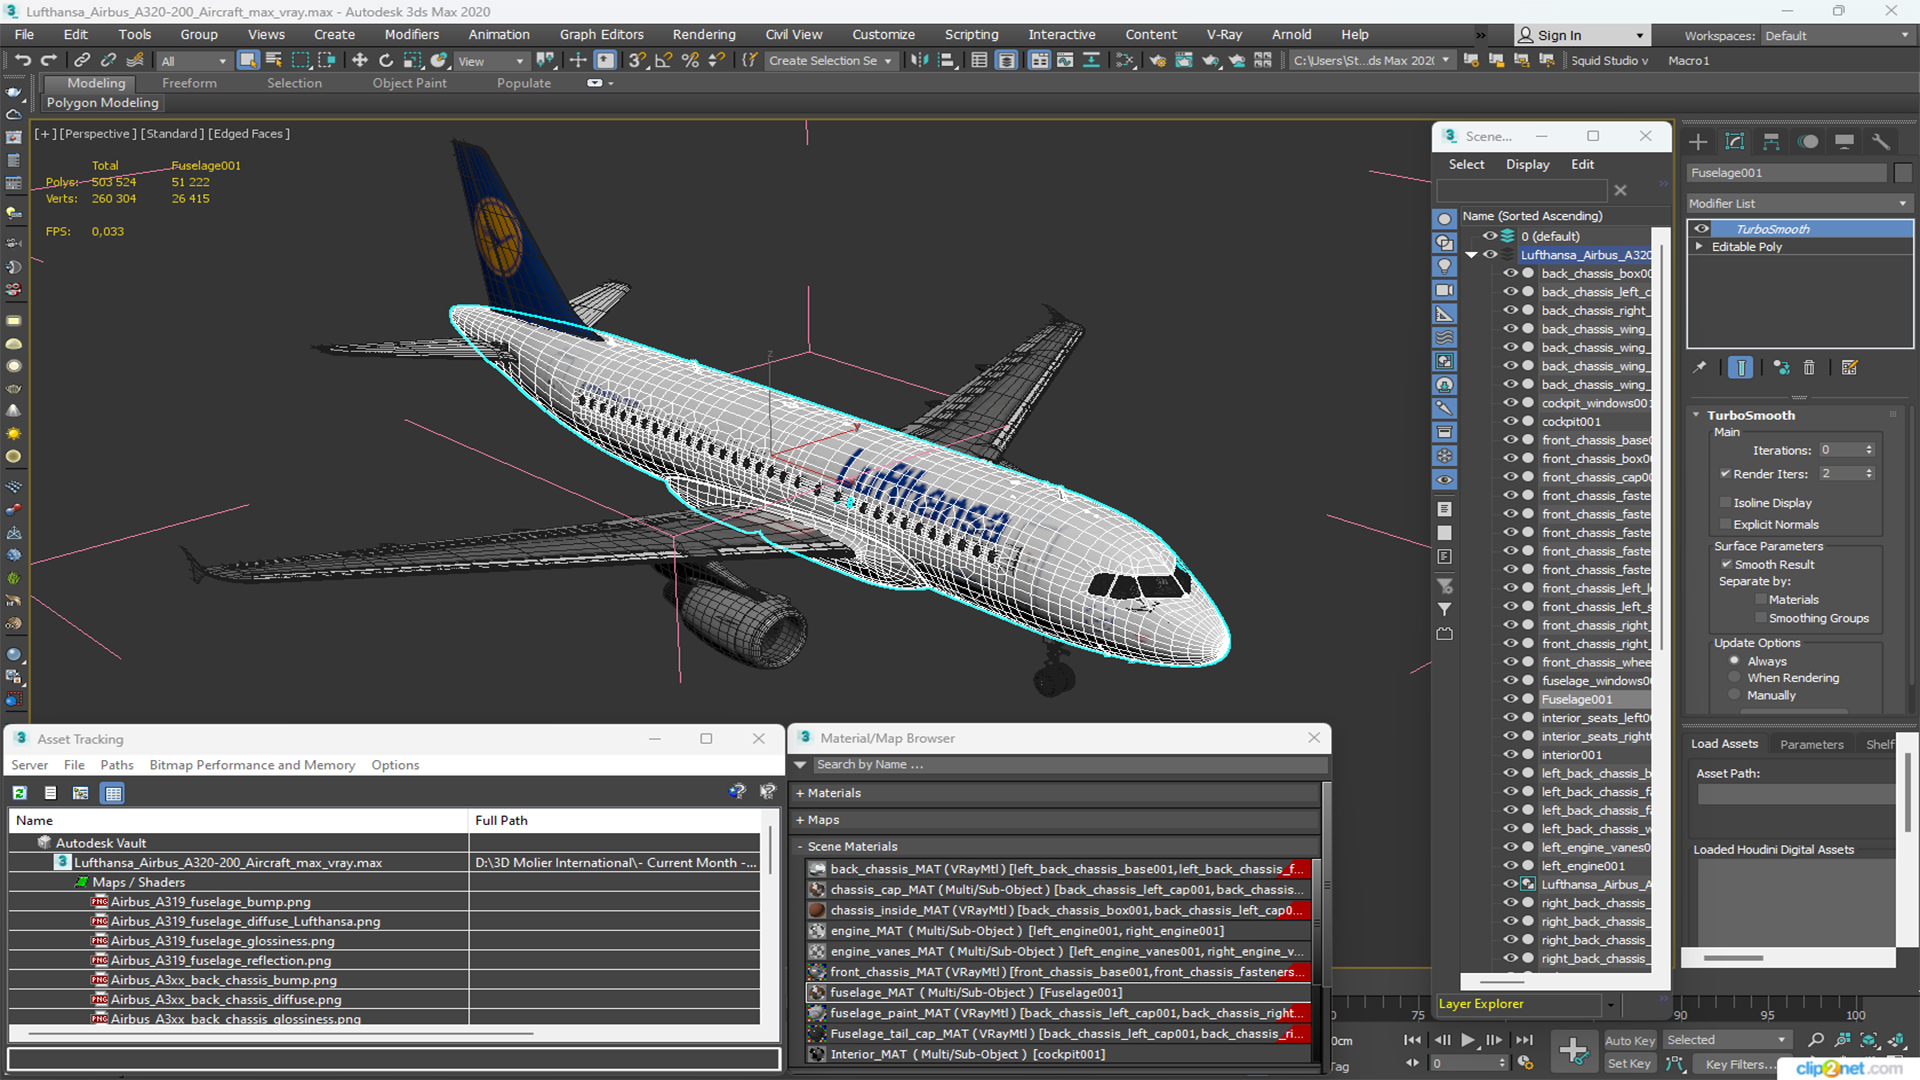1920x1080 pixels.
Task: Check Separate by Materials checkbox
Action: click(1760, 600)
